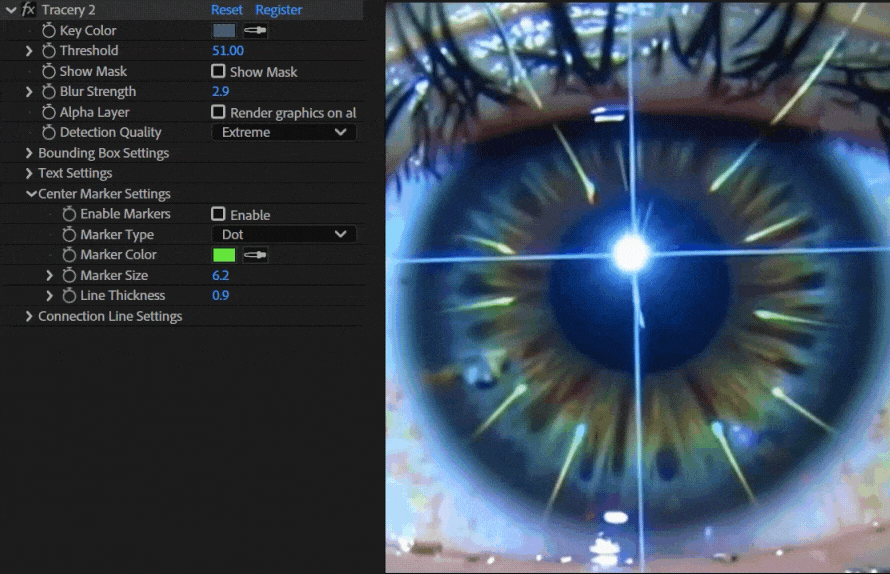Enable the Show Mask checkbox

tap(218, 72)
